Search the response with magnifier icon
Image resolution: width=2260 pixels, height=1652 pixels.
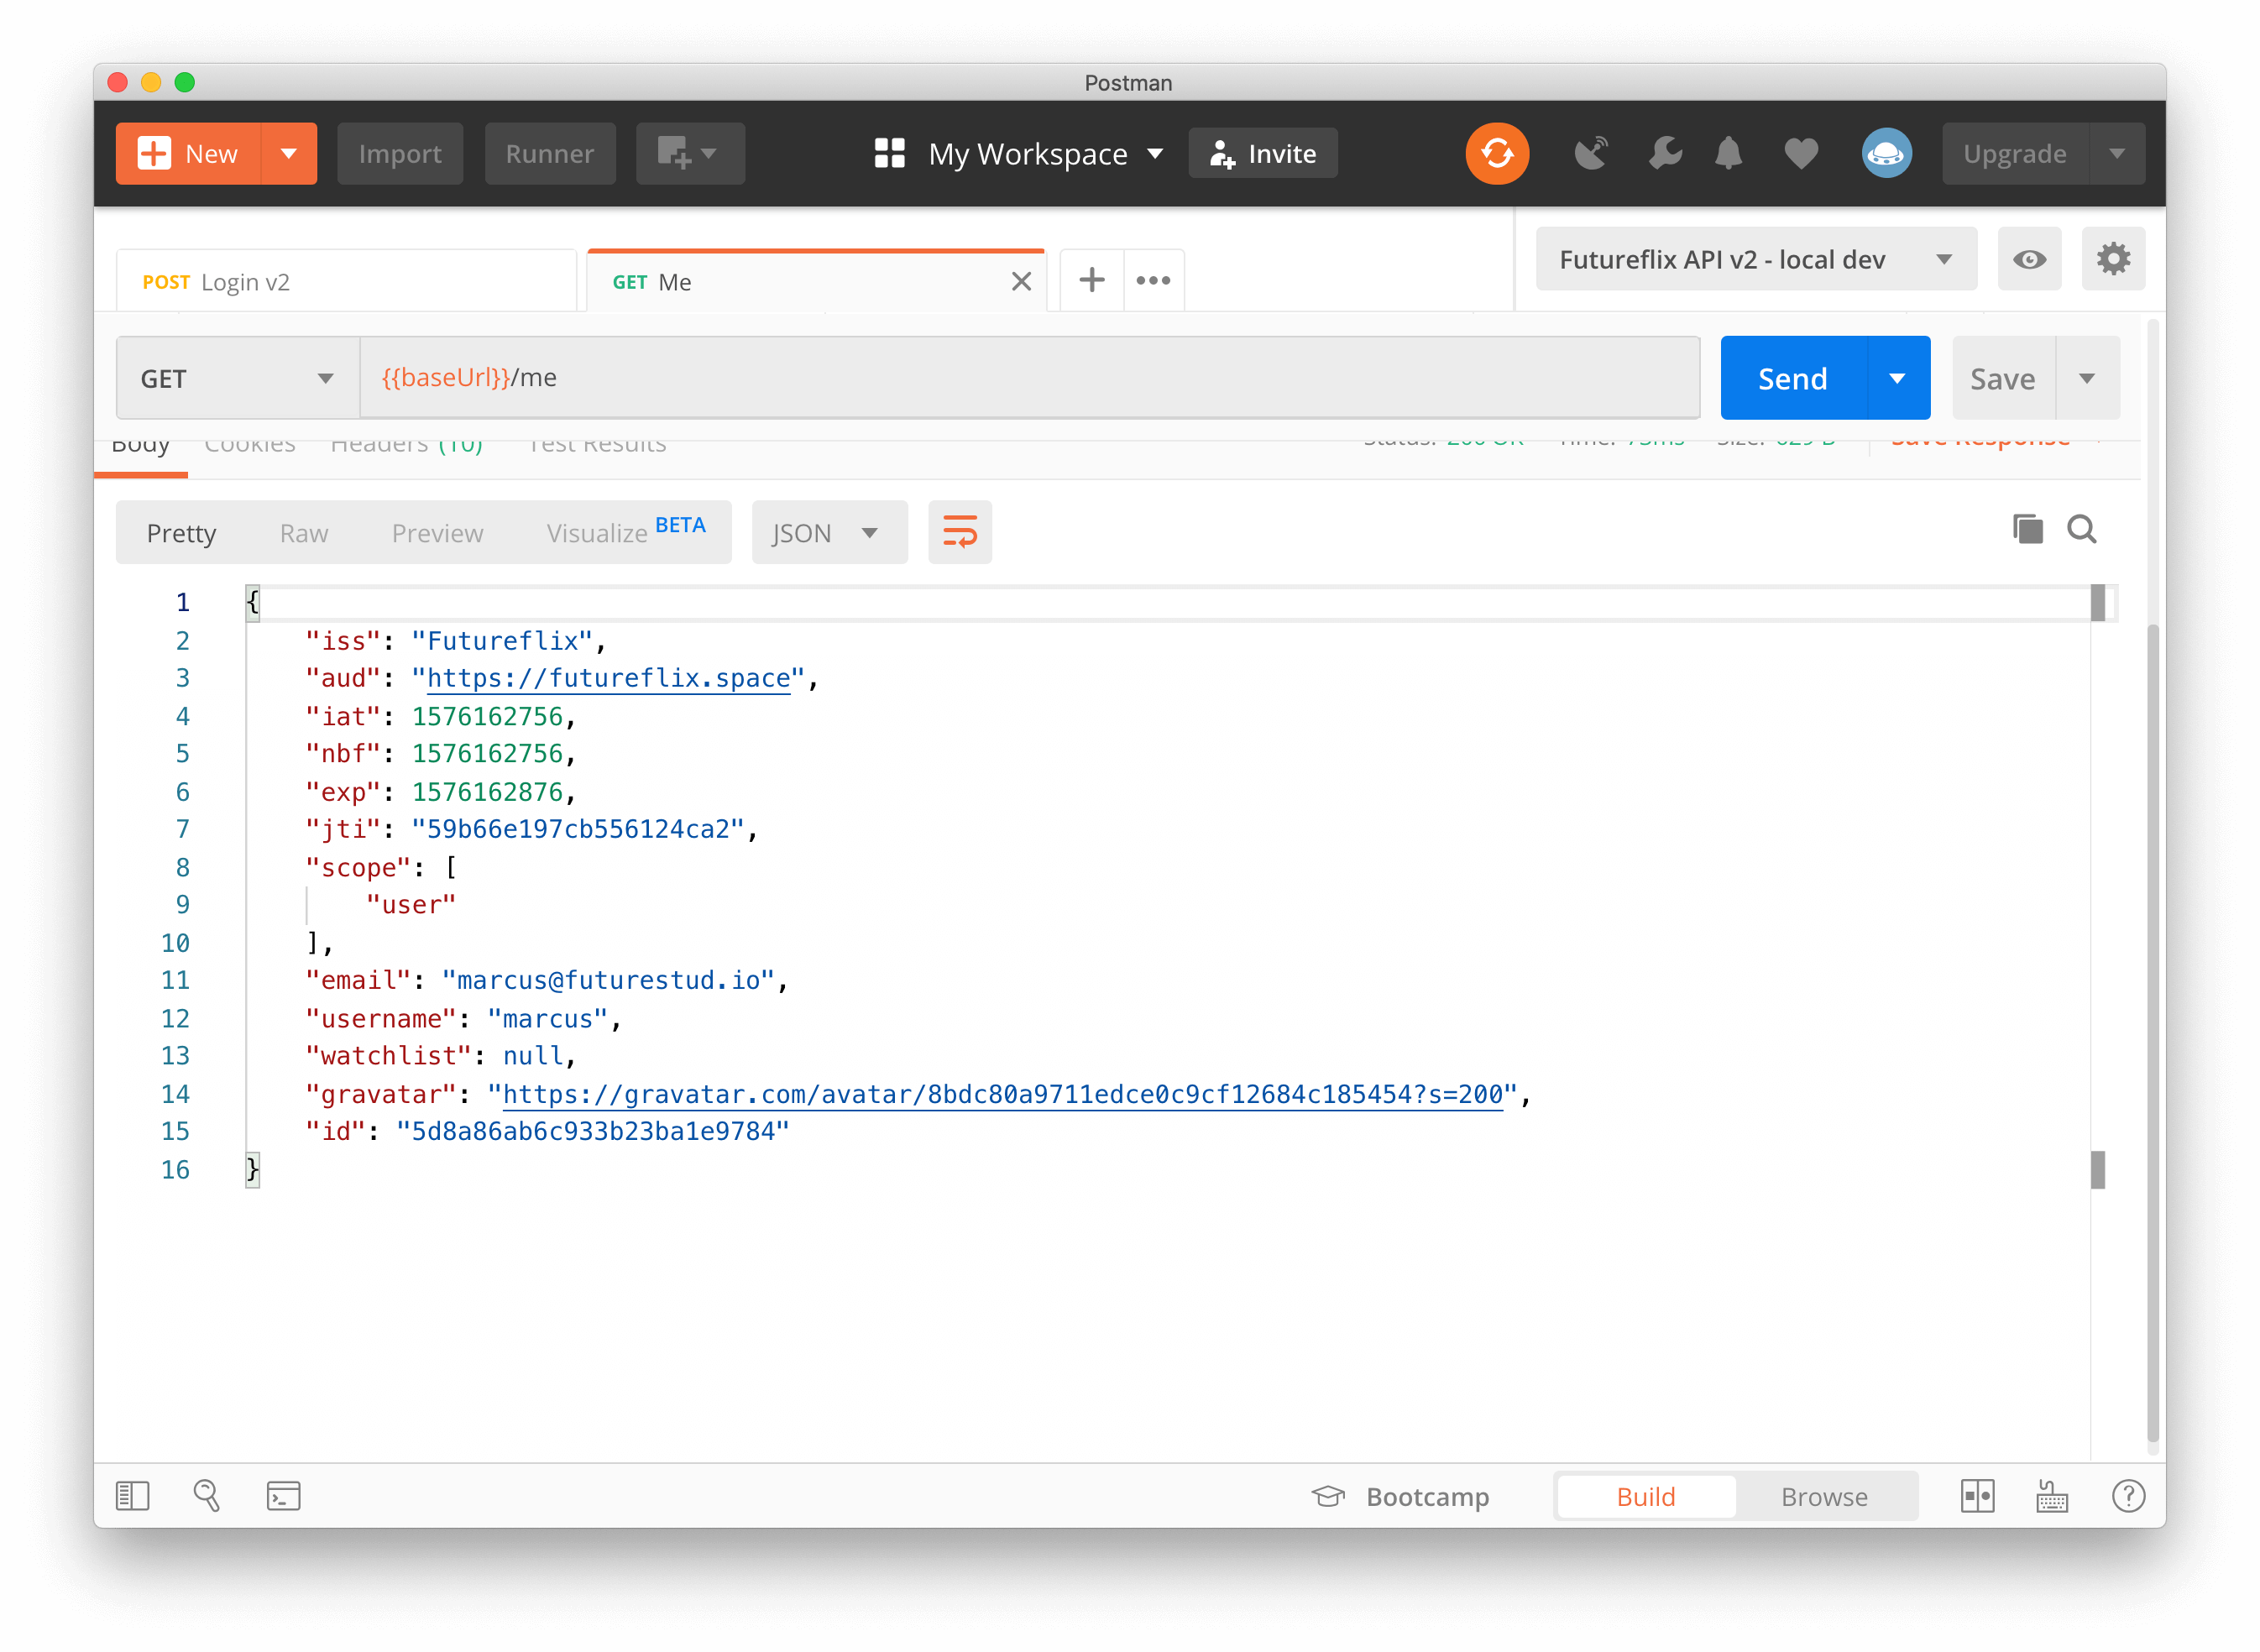(2082, 529)
